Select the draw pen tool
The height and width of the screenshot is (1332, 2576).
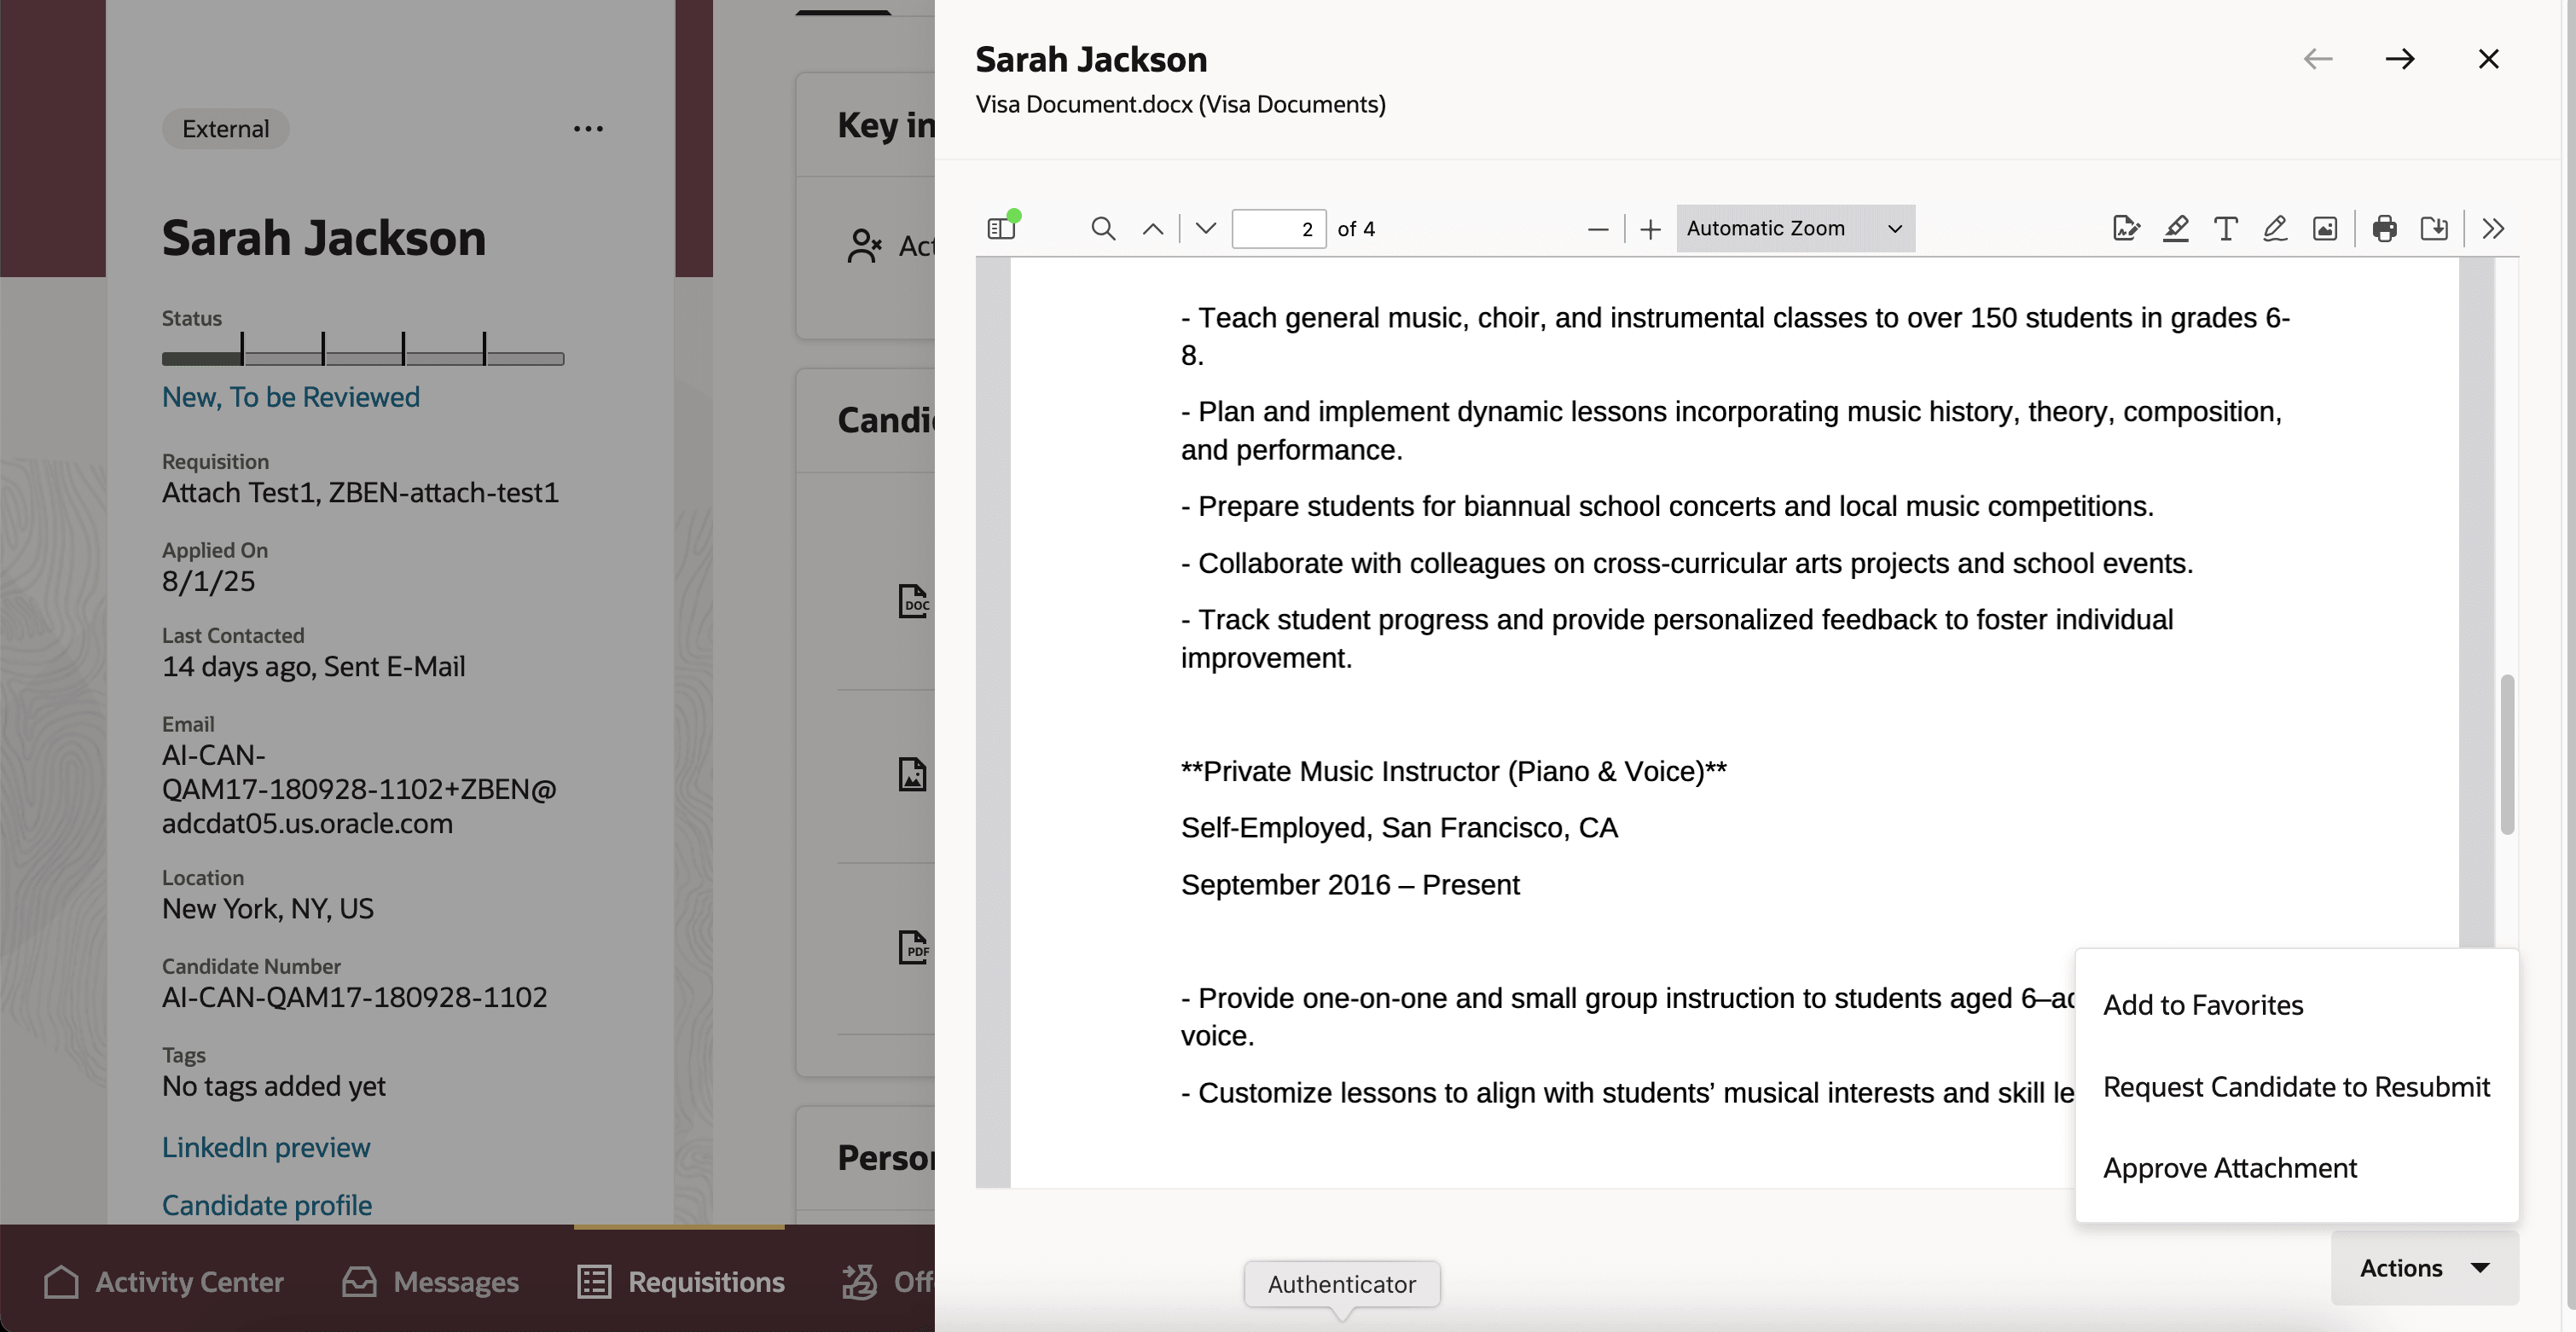point(2275,229)
